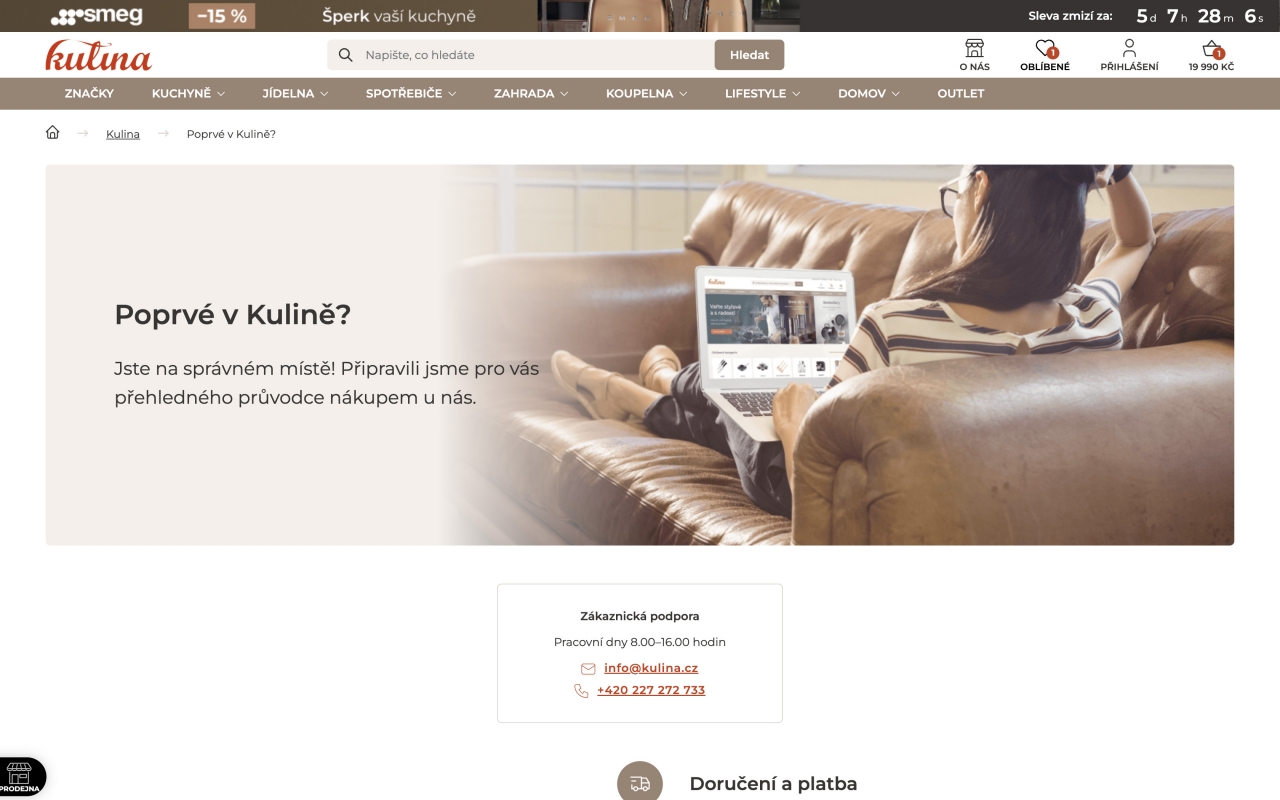Open the Značky menu item

(89, 93)
